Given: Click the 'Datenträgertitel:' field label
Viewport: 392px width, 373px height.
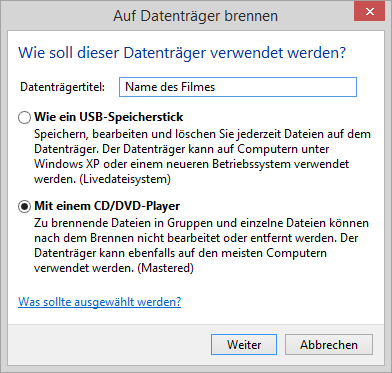Looking at the screenshot, I should pos(63,87).
